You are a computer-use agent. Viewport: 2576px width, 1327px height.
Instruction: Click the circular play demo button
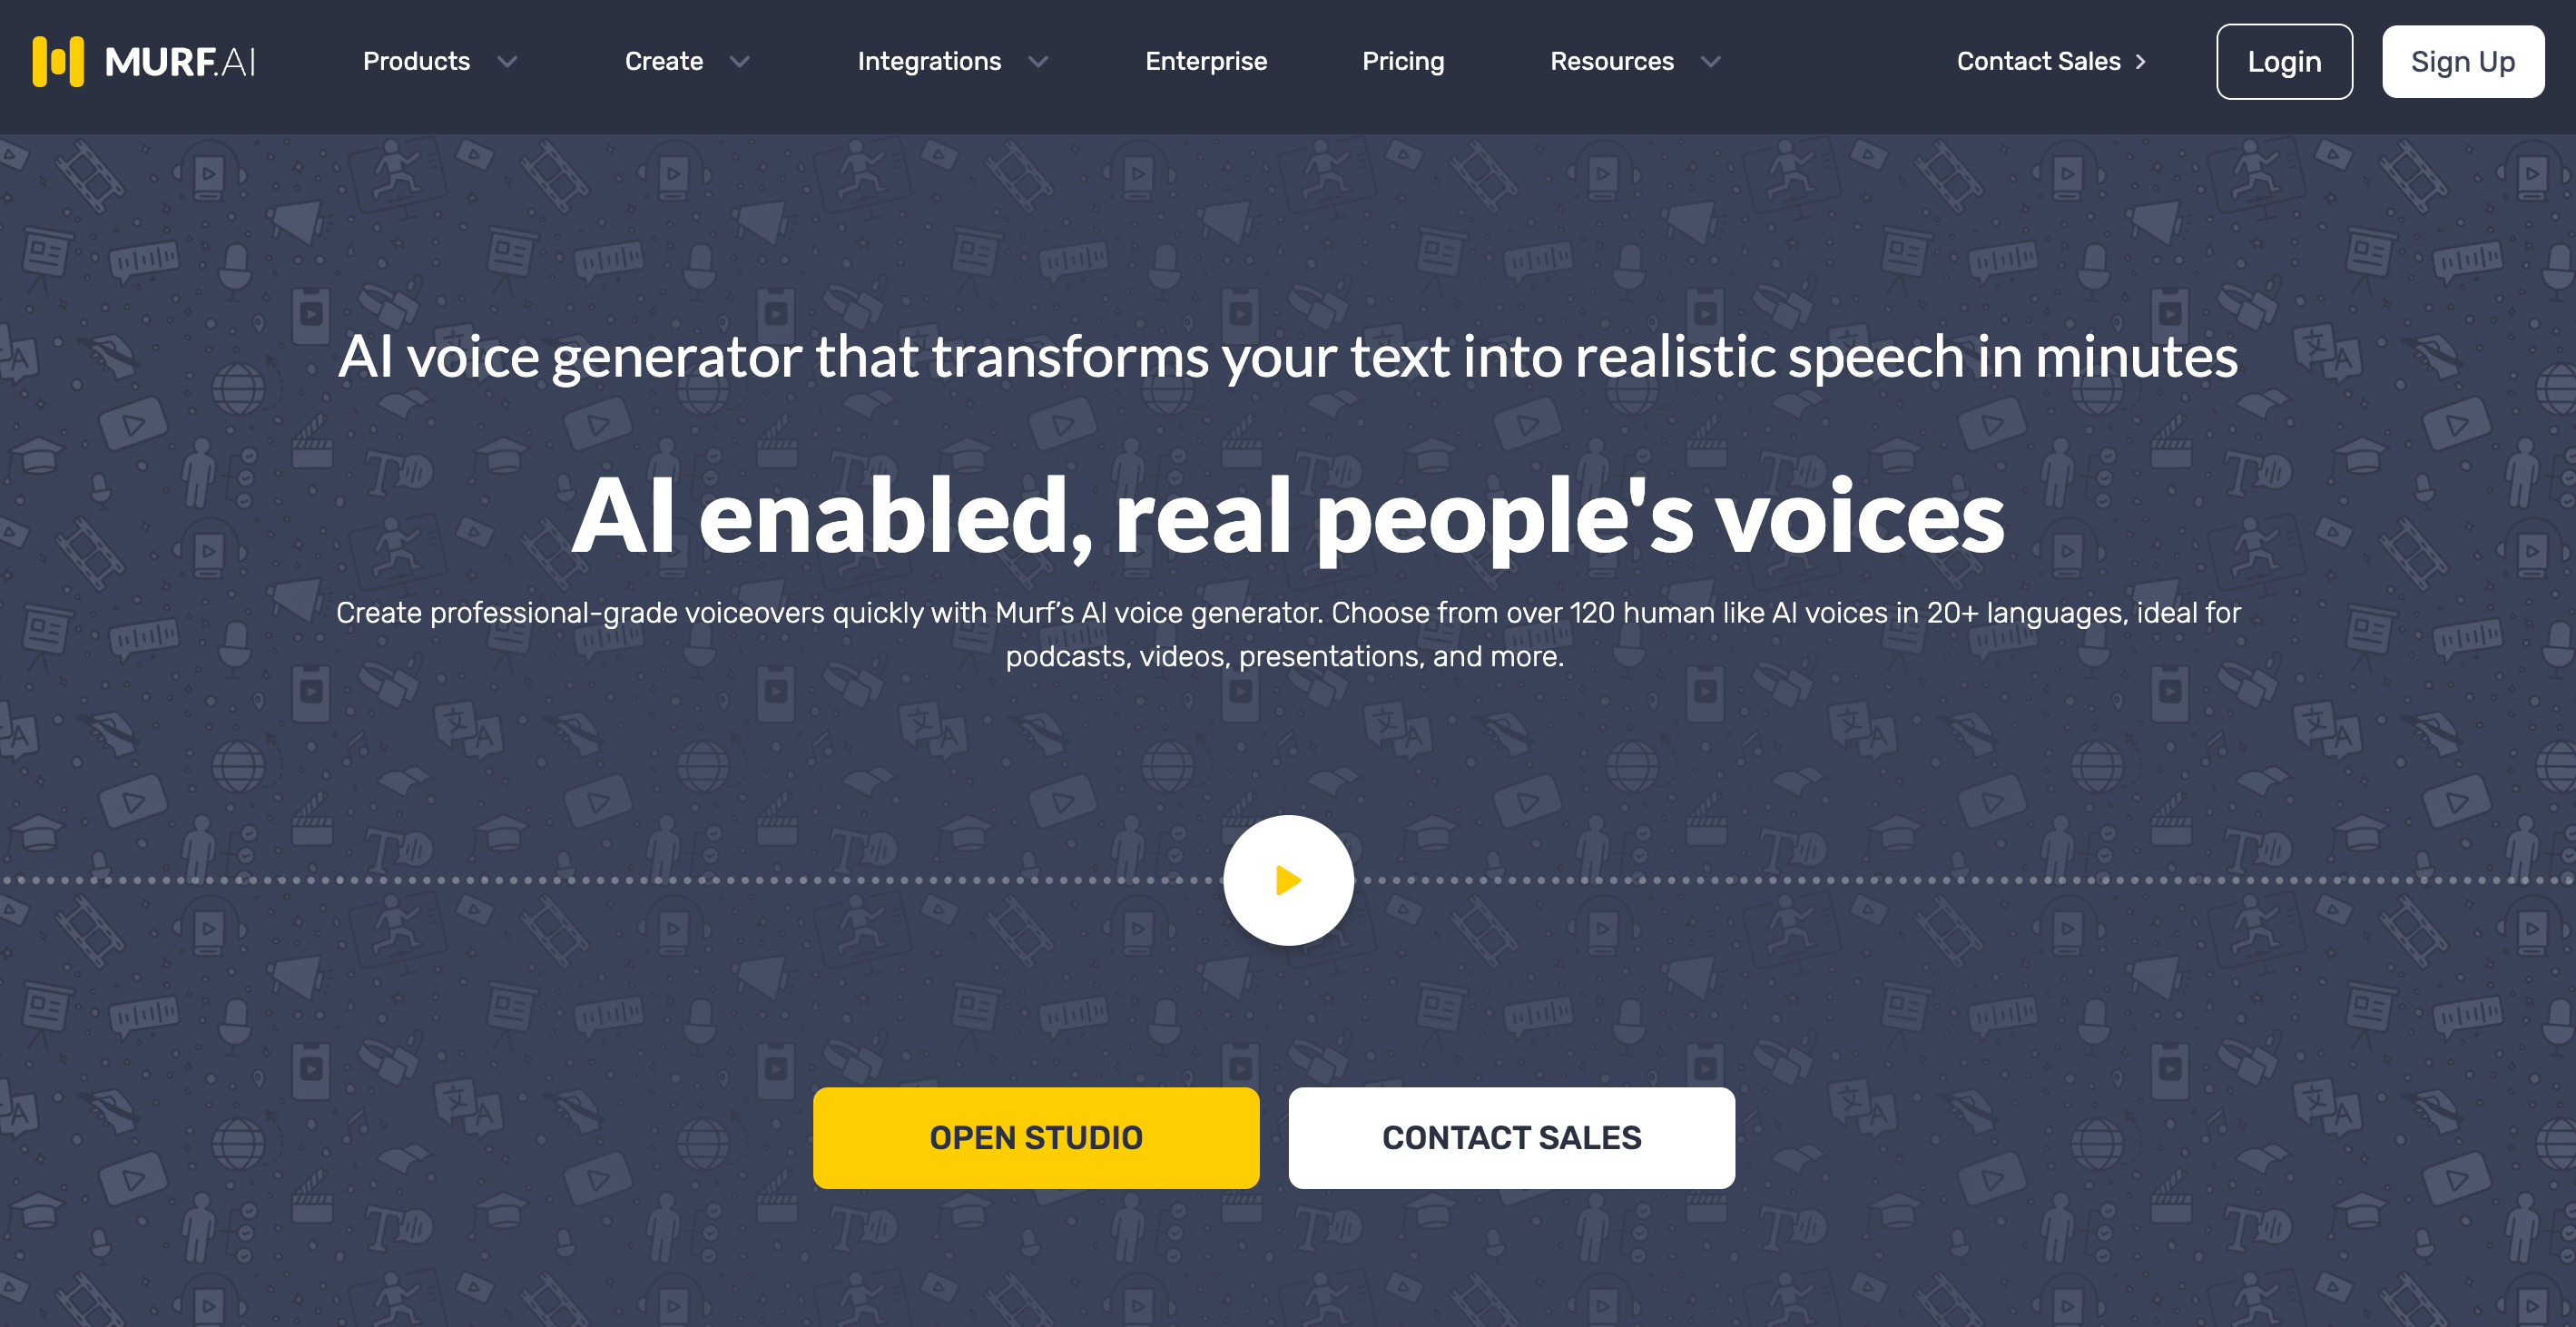click(1290, 879)
